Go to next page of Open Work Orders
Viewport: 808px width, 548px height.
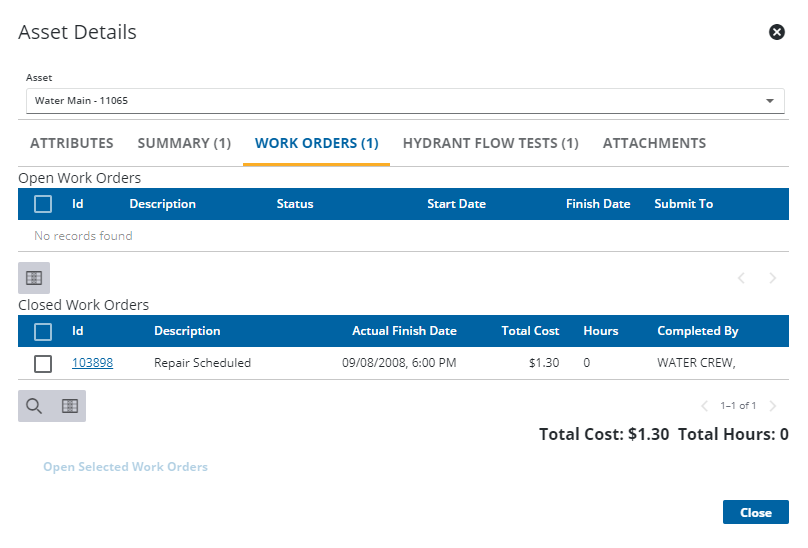[x=772, y=278]
